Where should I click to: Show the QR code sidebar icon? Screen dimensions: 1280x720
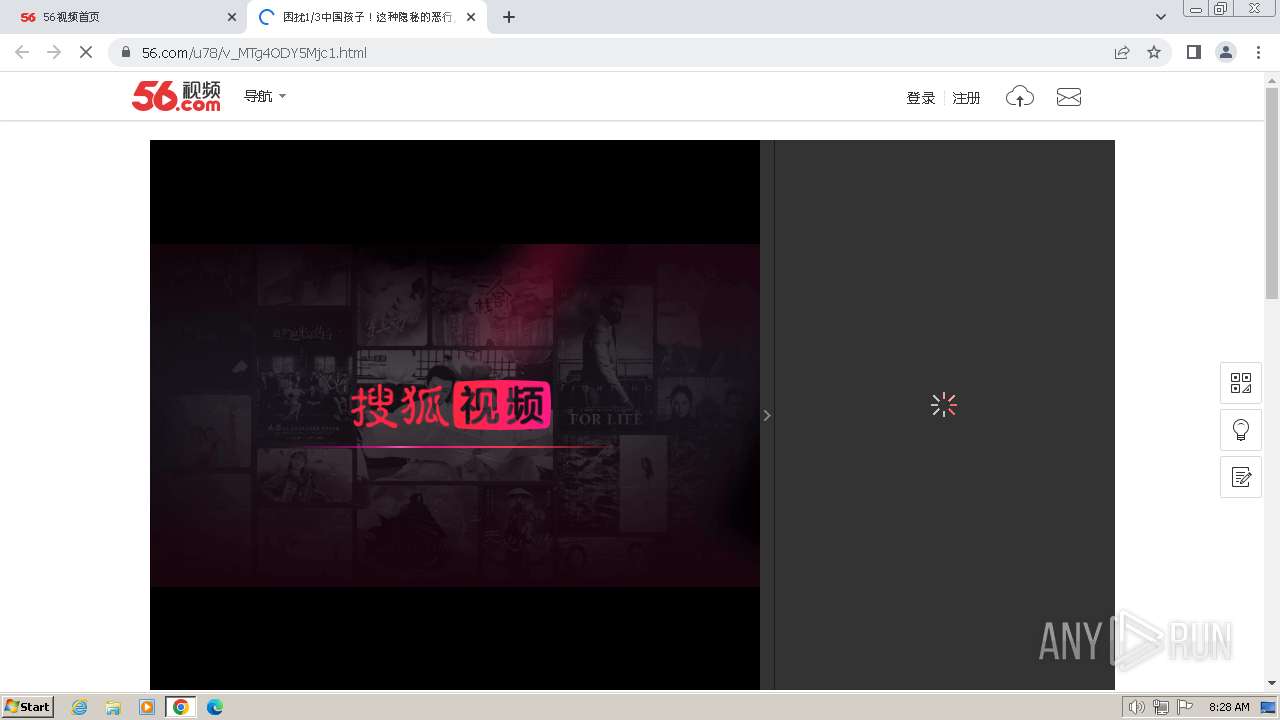1241,383
